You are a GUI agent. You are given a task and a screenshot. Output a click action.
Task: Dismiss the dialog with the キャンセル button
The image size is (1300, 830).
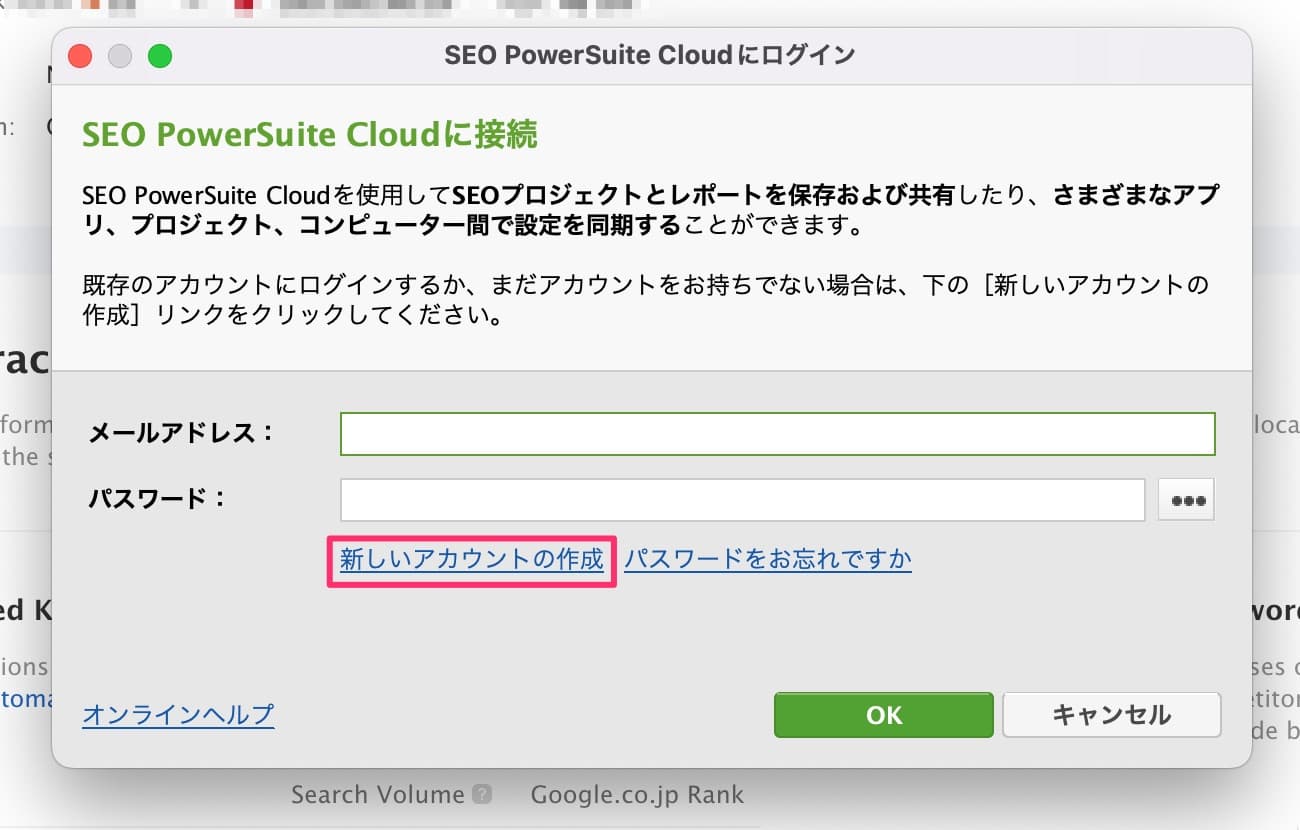pyautogui.click(x=1111, y=715)
